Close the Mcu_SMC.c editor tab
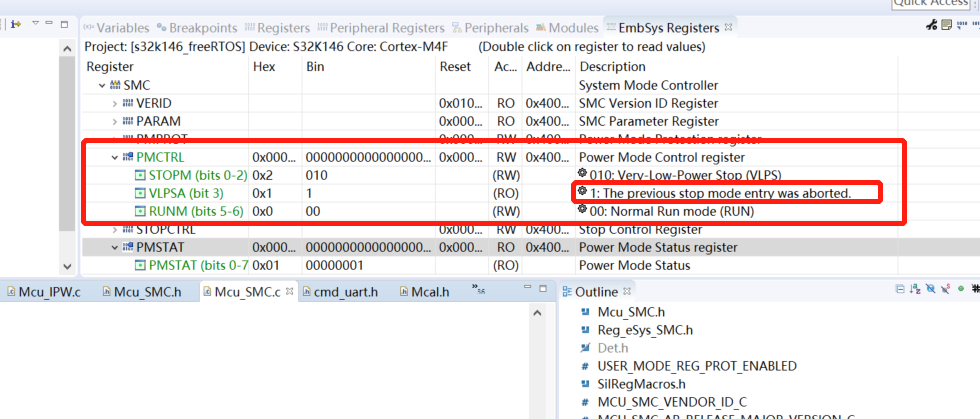The image size is (980, 419). [289, 291]
